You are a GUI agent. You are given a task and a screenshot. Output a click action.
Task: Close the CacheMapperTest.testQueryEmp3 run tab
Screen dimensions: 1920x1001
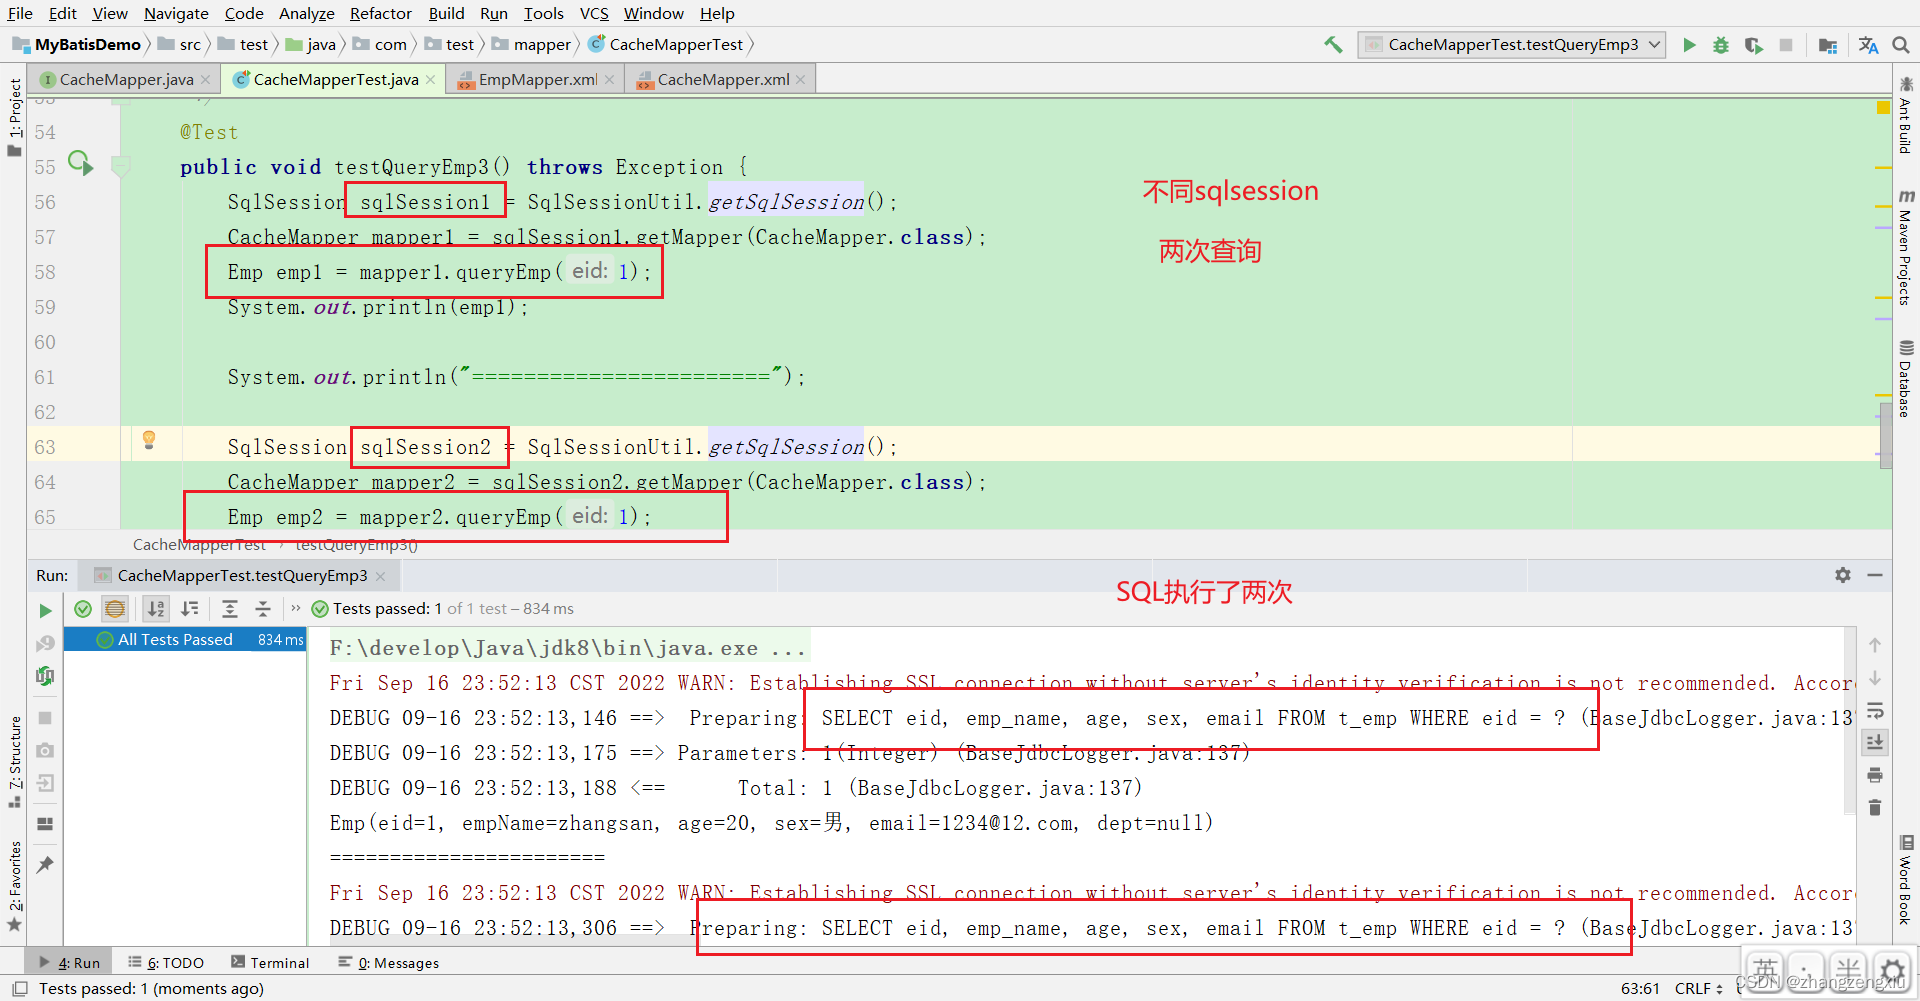point(380,576)
